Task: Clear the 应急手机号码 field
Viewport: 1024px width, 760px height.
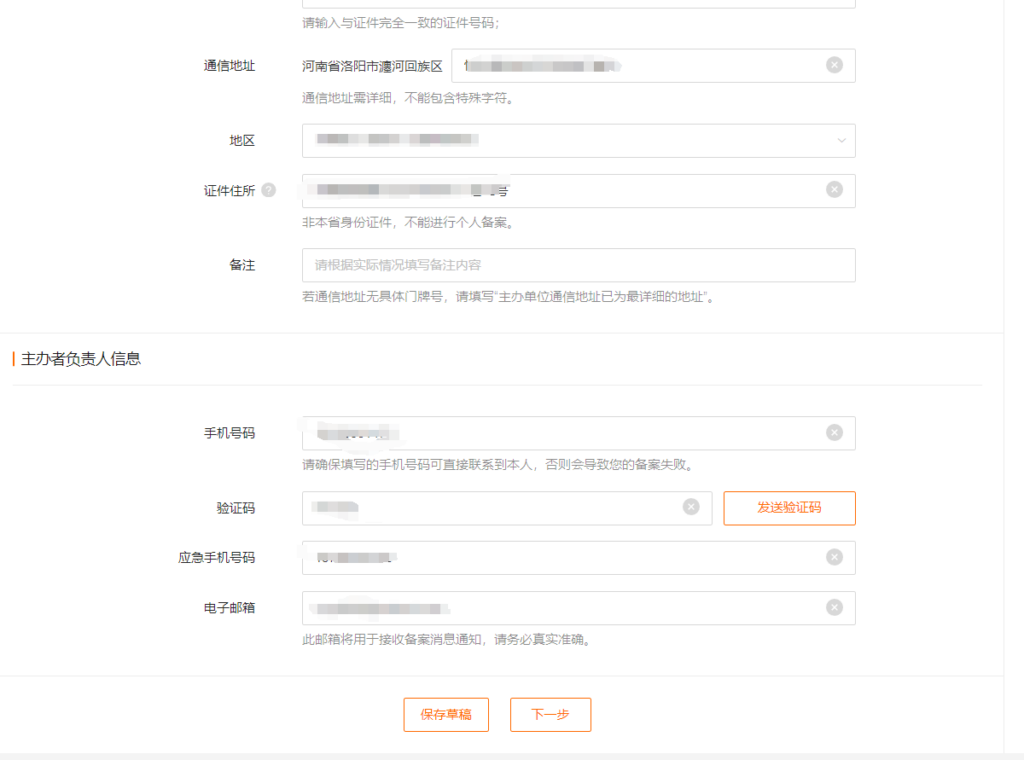Action: [834, 557]
